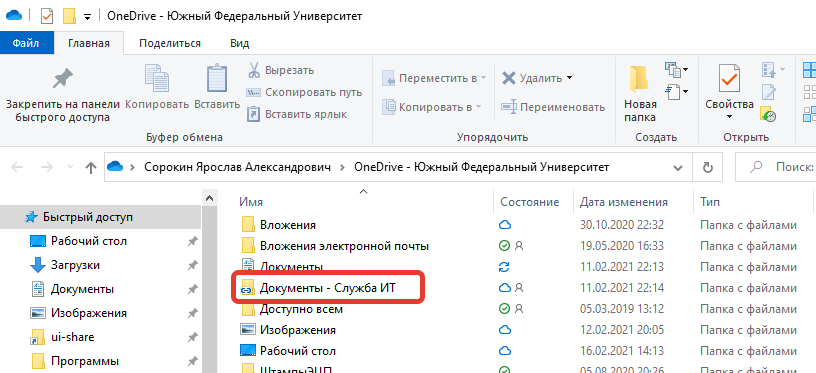Open the Вид ribbon tab

239,43
